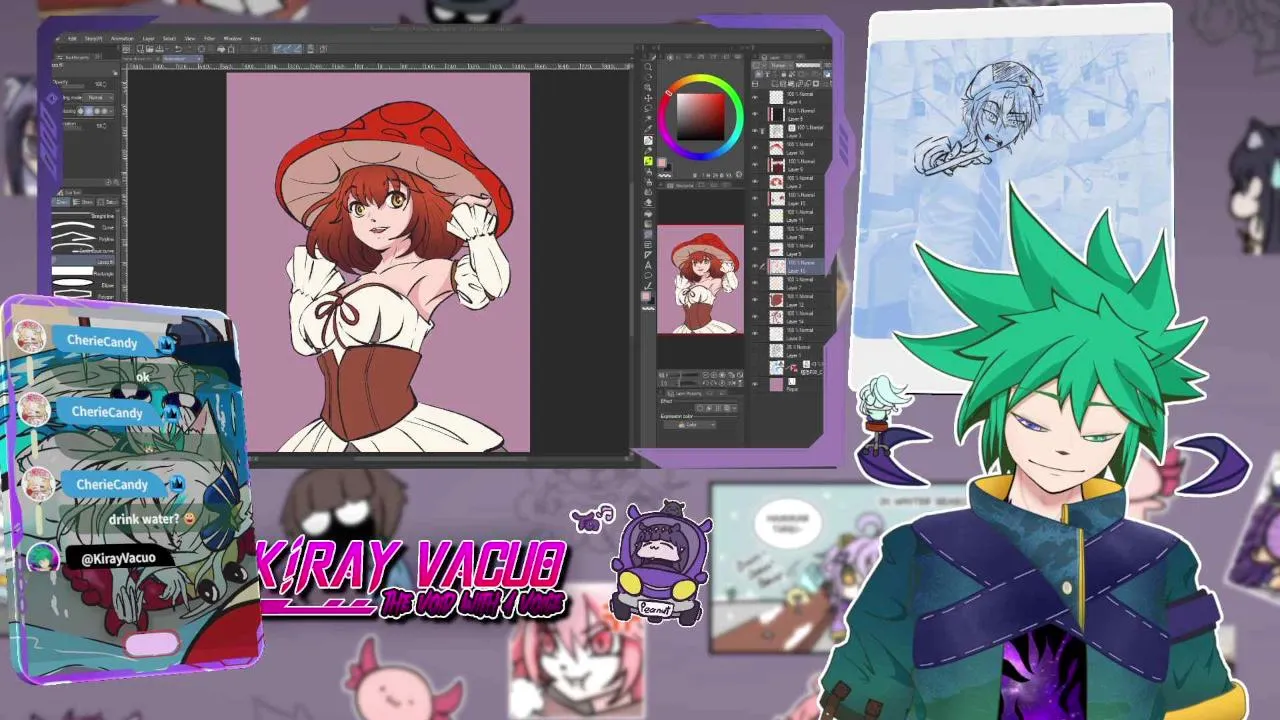Click Rotate left icon in Navigator

tap(705, 383)
